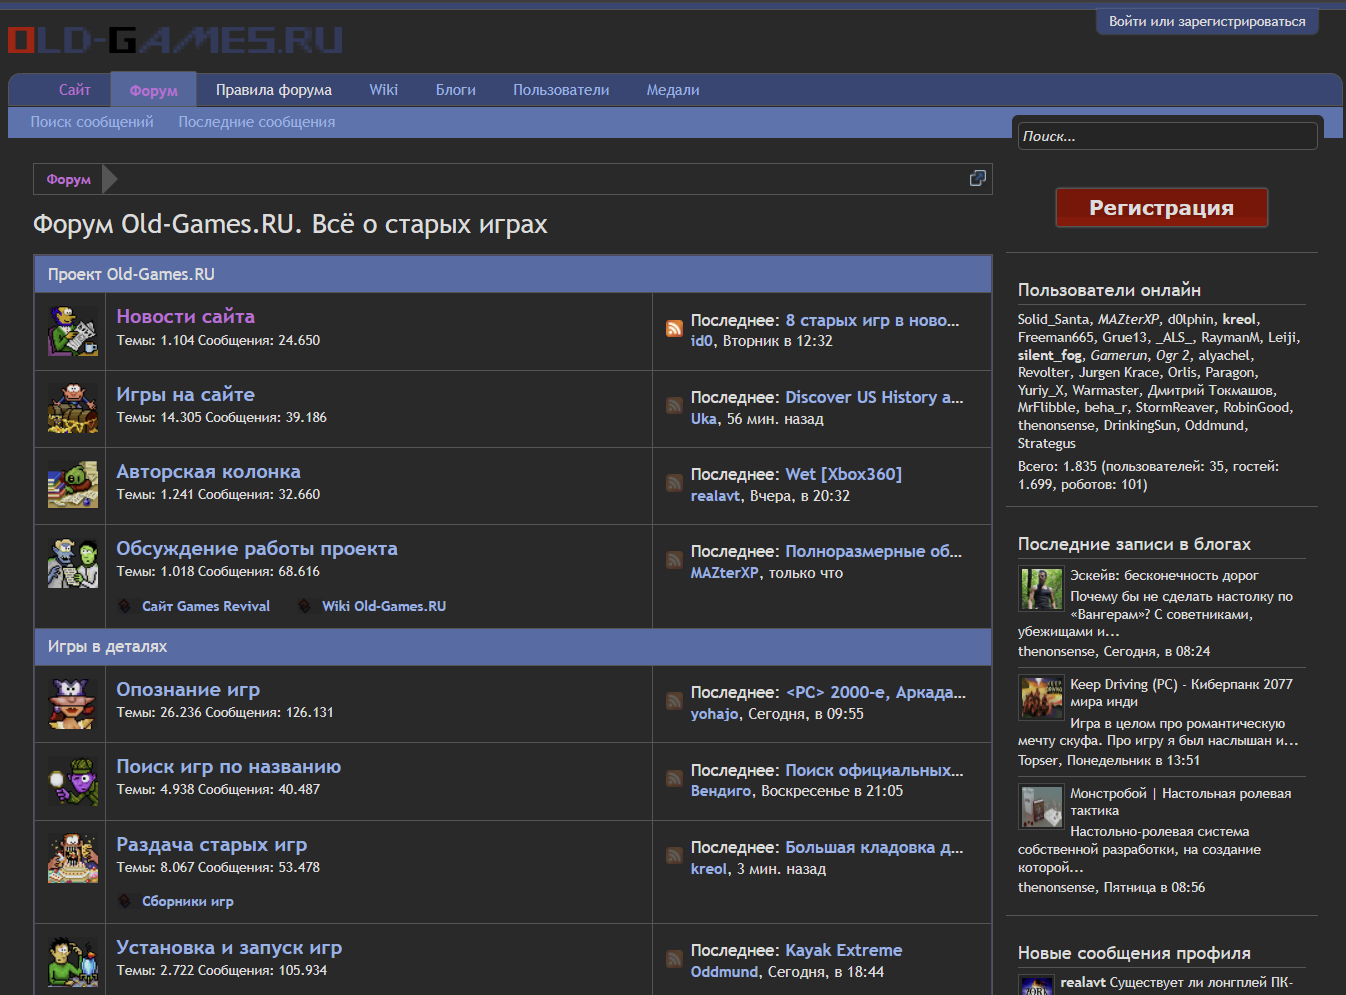Click the Раздача старых игр forum icon
This screenshot has width=1346, height=995.
(x=72, y=858)
